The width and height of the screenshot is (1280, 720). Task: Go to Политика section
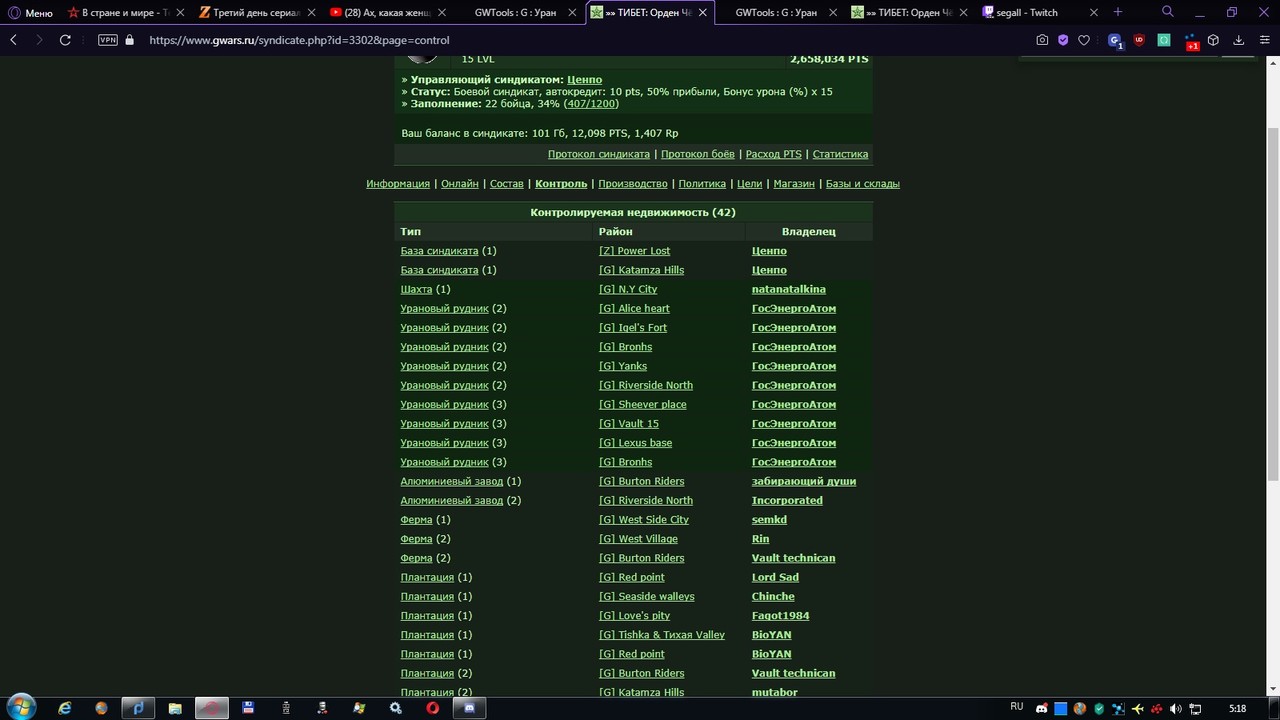click(702, 183)
